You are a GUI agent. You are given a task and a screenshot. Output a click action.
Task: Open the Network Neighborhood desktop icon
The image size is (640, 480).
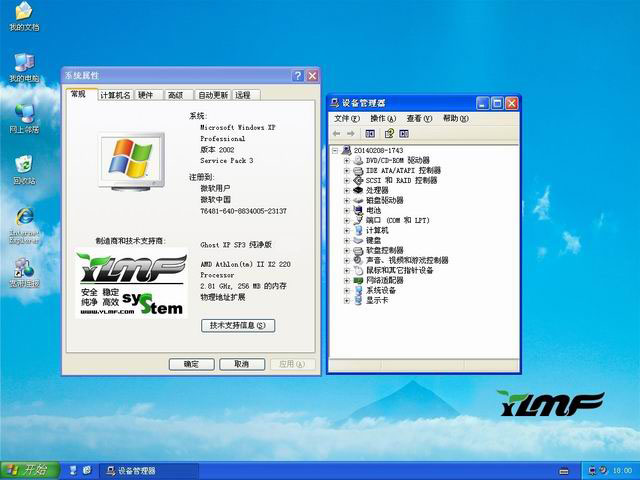(24, 119)
